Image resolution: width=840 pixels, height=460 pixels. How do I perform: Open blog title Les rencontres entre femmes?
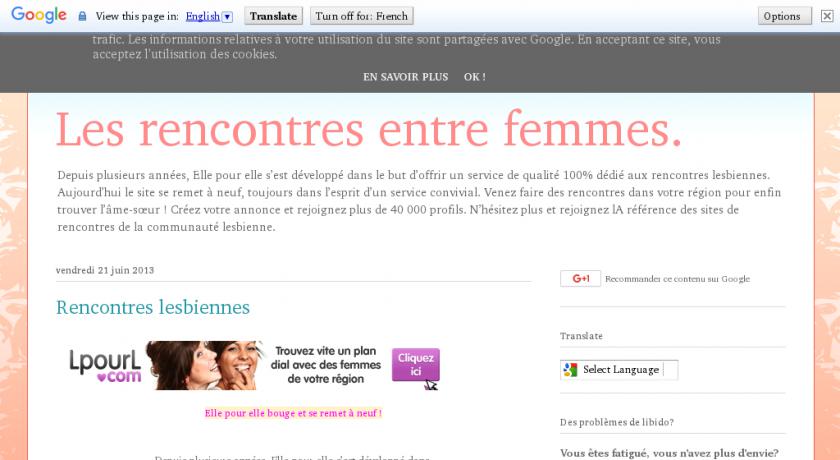[x=369, y=129]
